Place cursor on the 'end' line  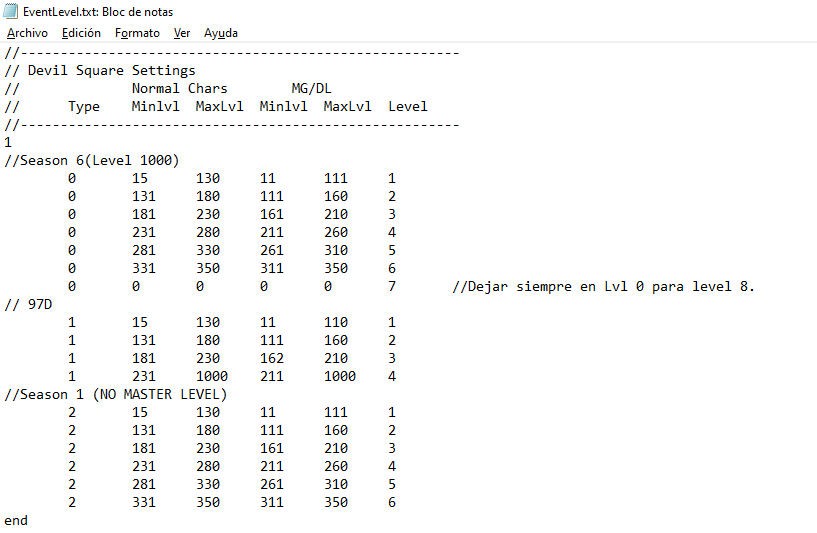16,521
